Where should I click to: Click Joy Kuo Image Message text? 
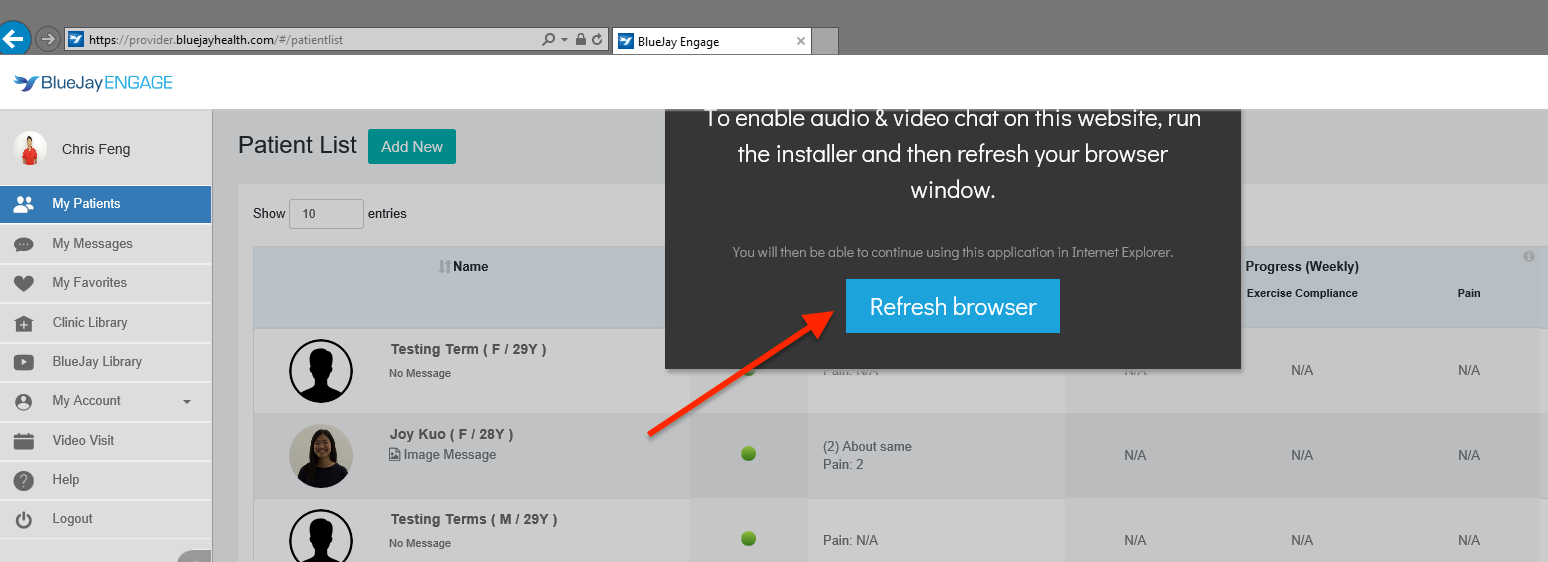click(x=449, y=455)
